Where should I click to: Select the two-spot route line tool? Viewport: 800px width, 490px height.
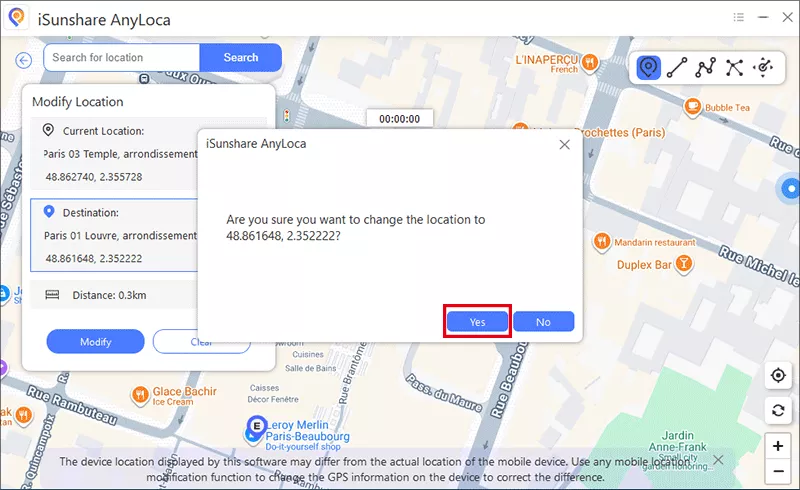pyautogui.click(x=677, y=67)
